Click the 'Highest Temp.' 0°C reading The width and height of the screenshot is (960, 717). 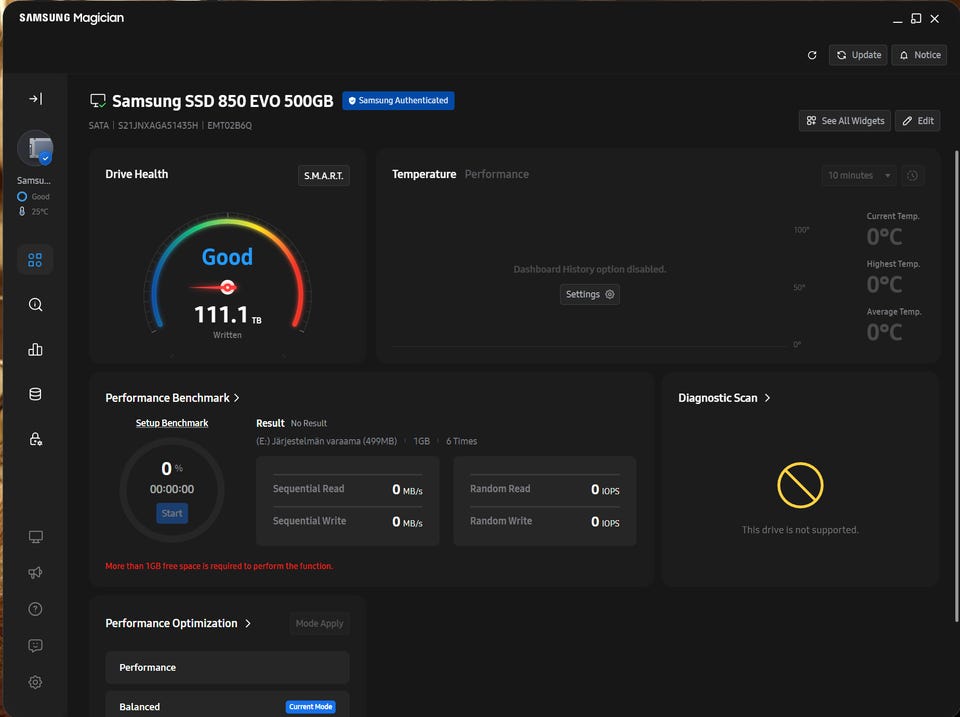tap(884, 285)
